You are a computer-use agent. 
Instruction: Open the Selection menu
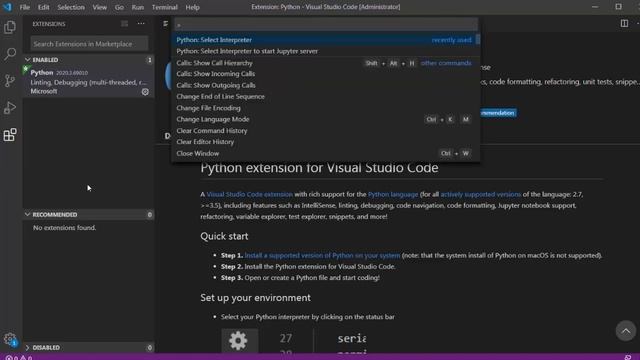click(71, 7)
